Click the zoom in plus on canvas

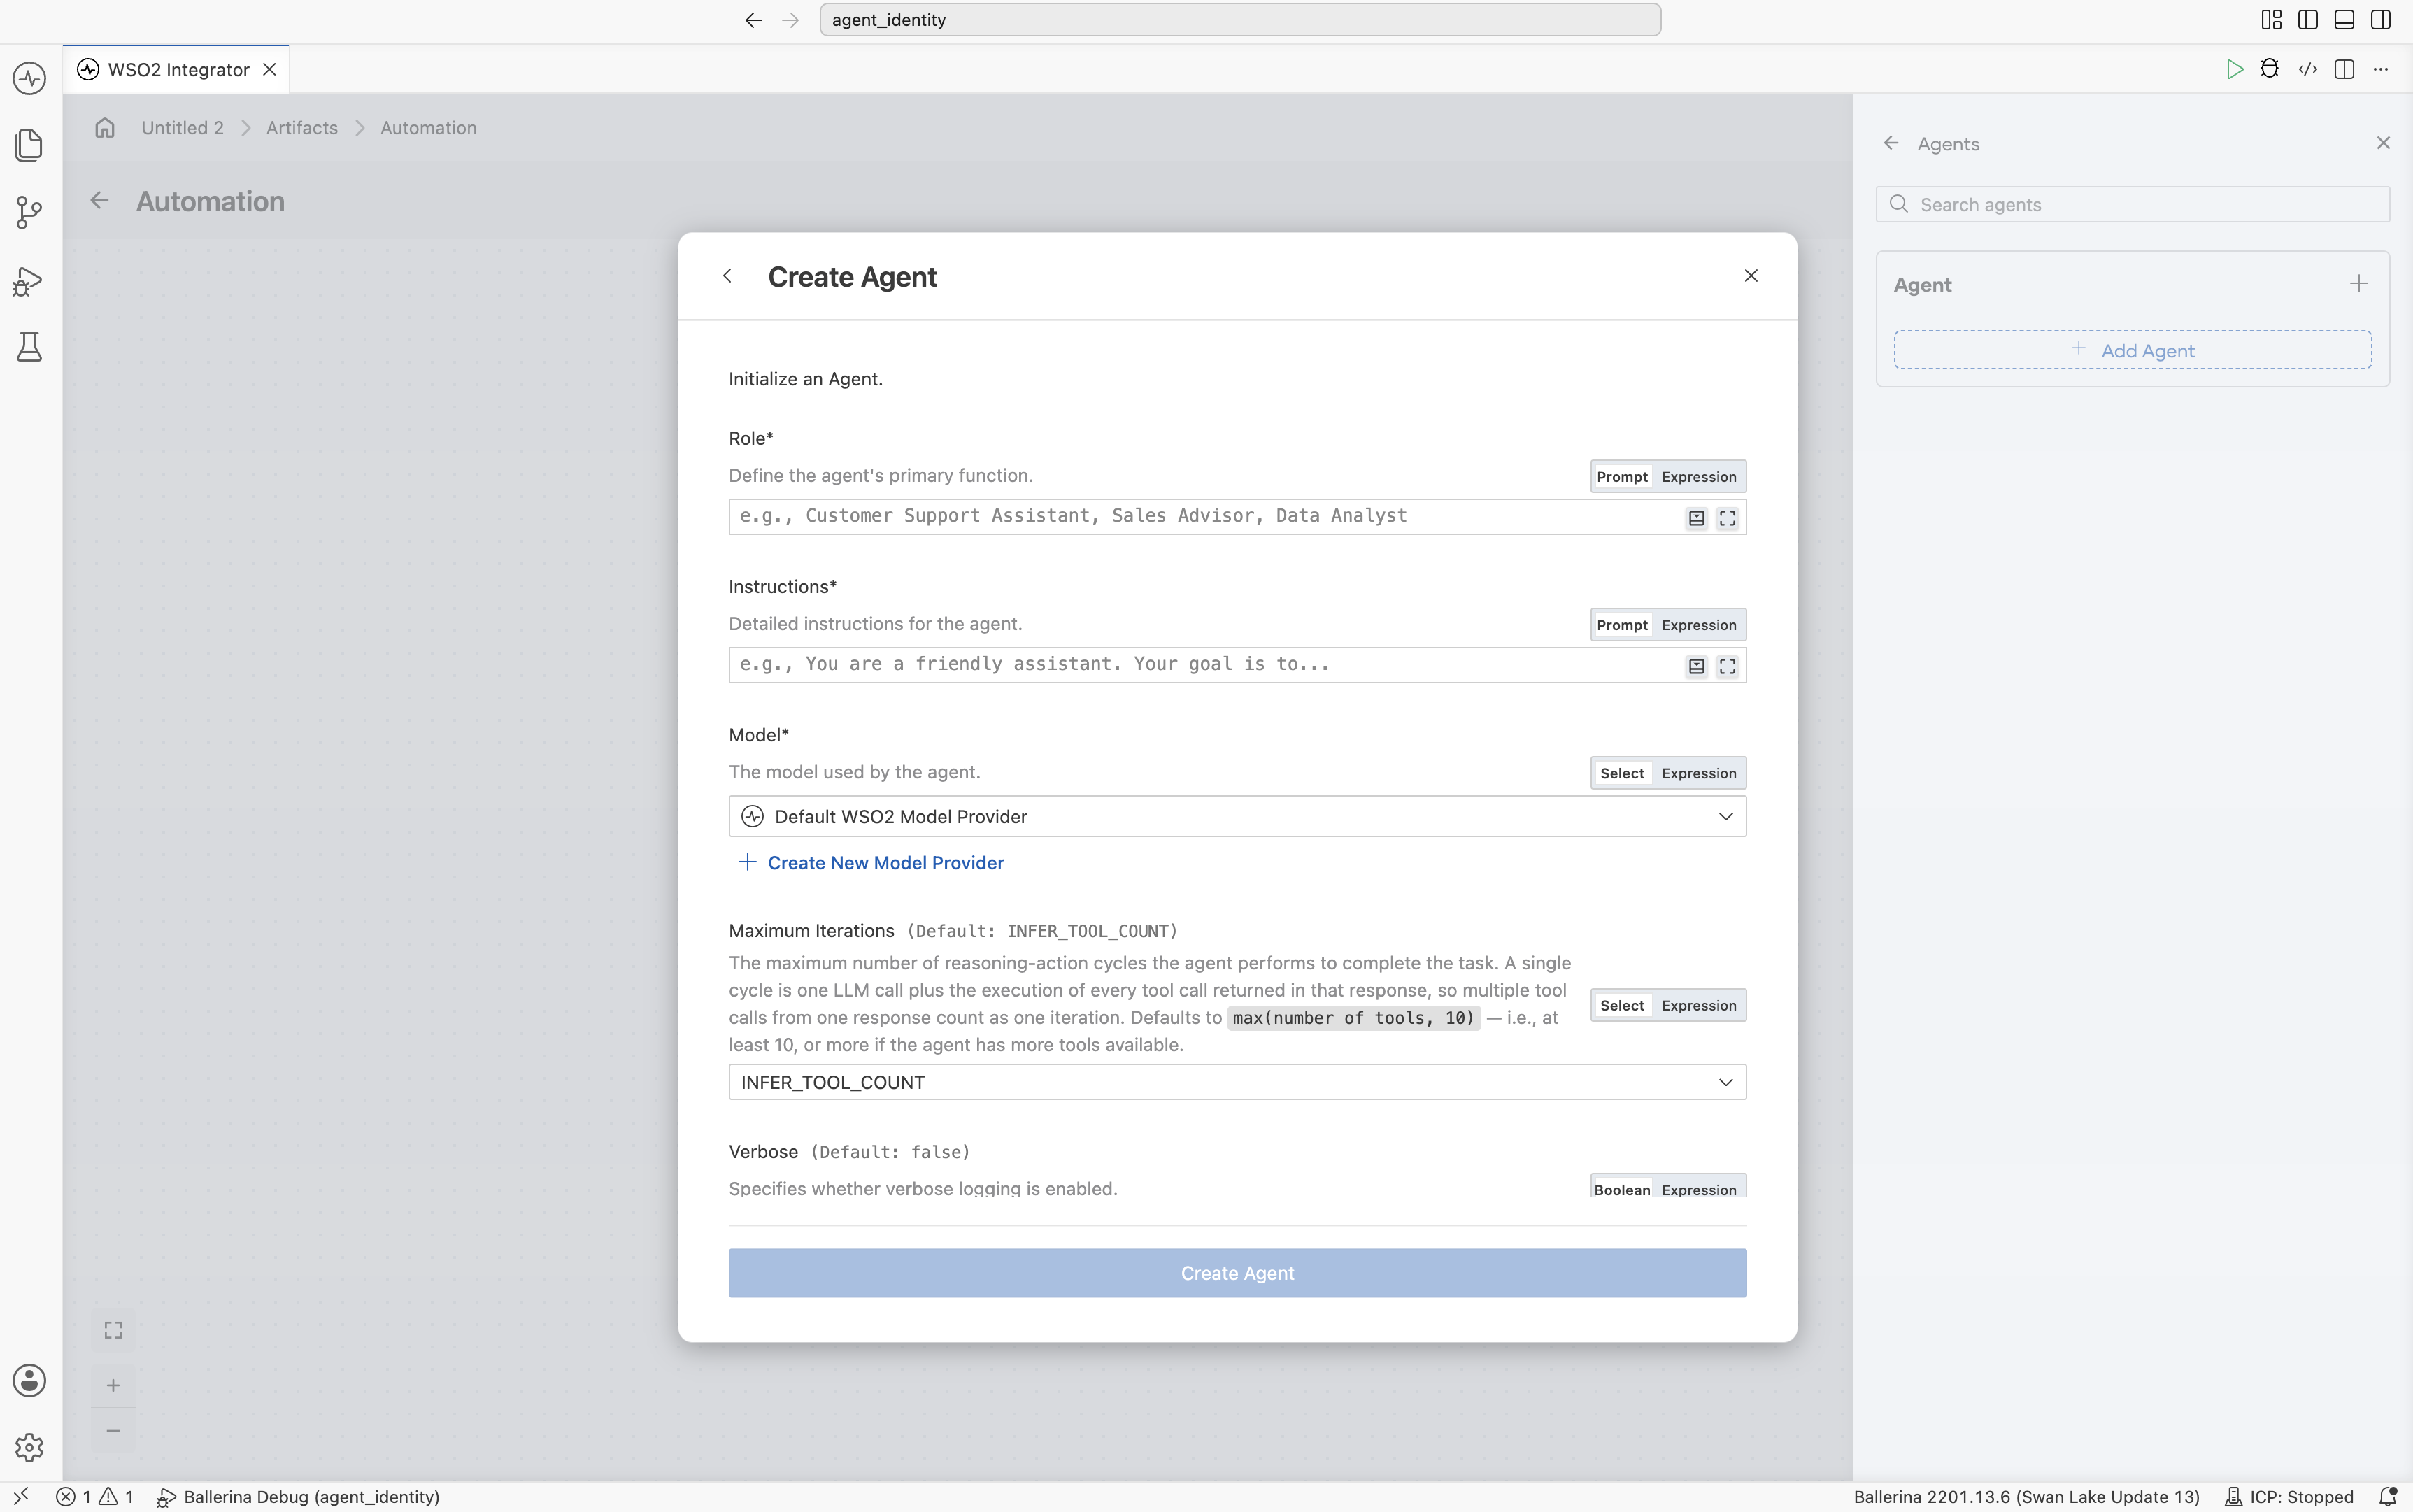(x=113, y=1385)
